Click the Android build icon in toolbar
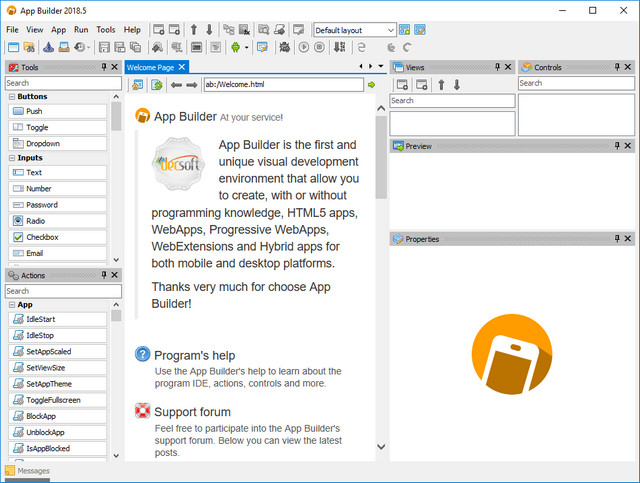 coord(236,47)
